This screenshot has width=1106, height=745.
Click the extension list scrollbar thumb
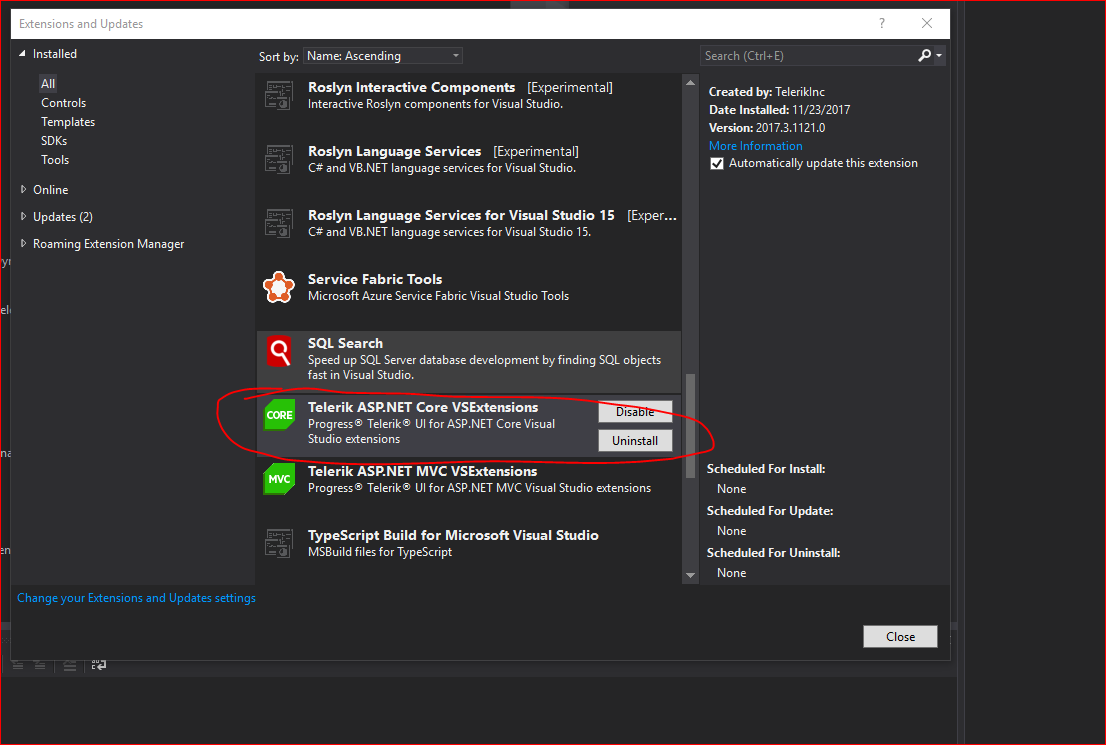[x=690, y=426]
